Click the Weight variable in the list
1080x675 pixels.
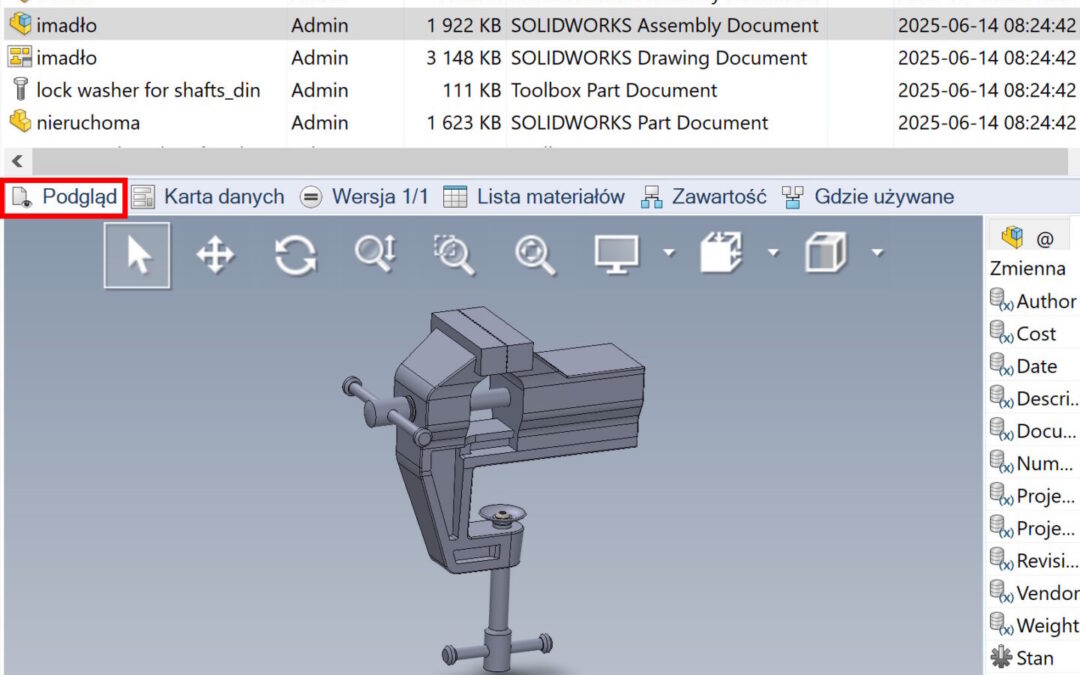(1045, 625)
